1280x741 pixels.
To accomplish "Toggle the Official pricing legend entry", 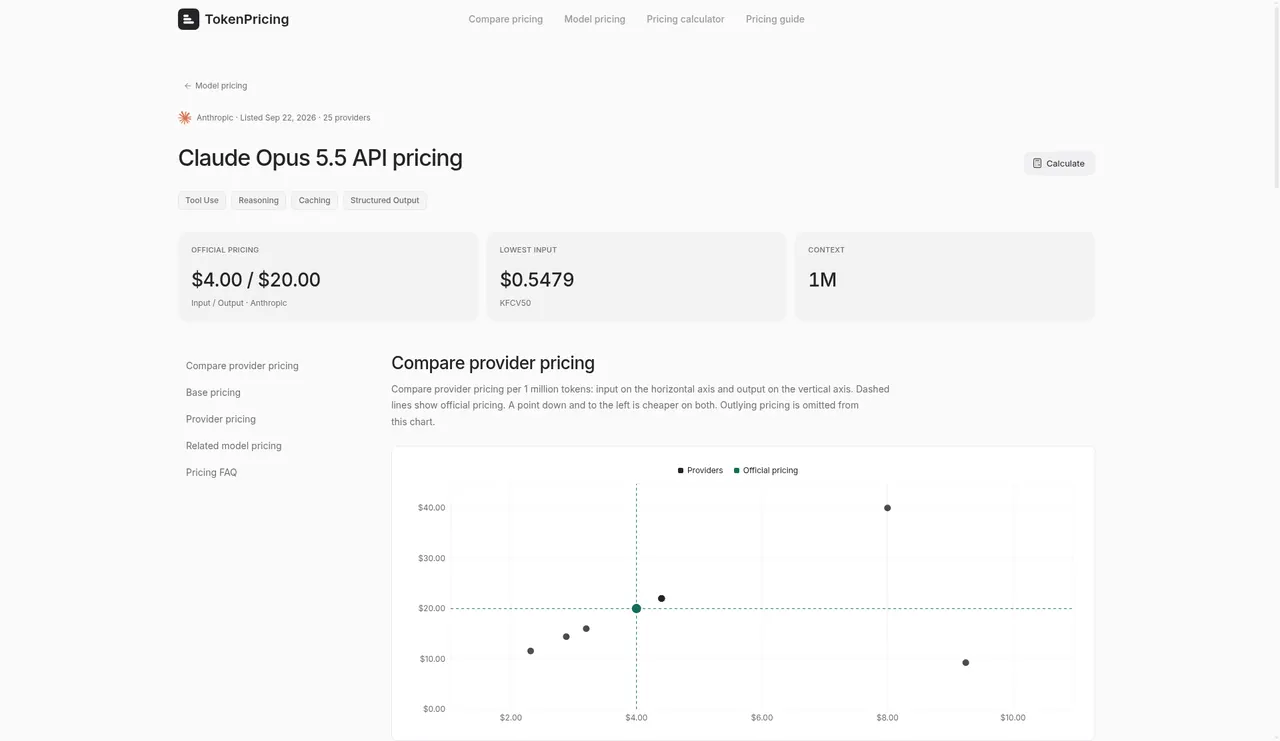I will 766,470.
